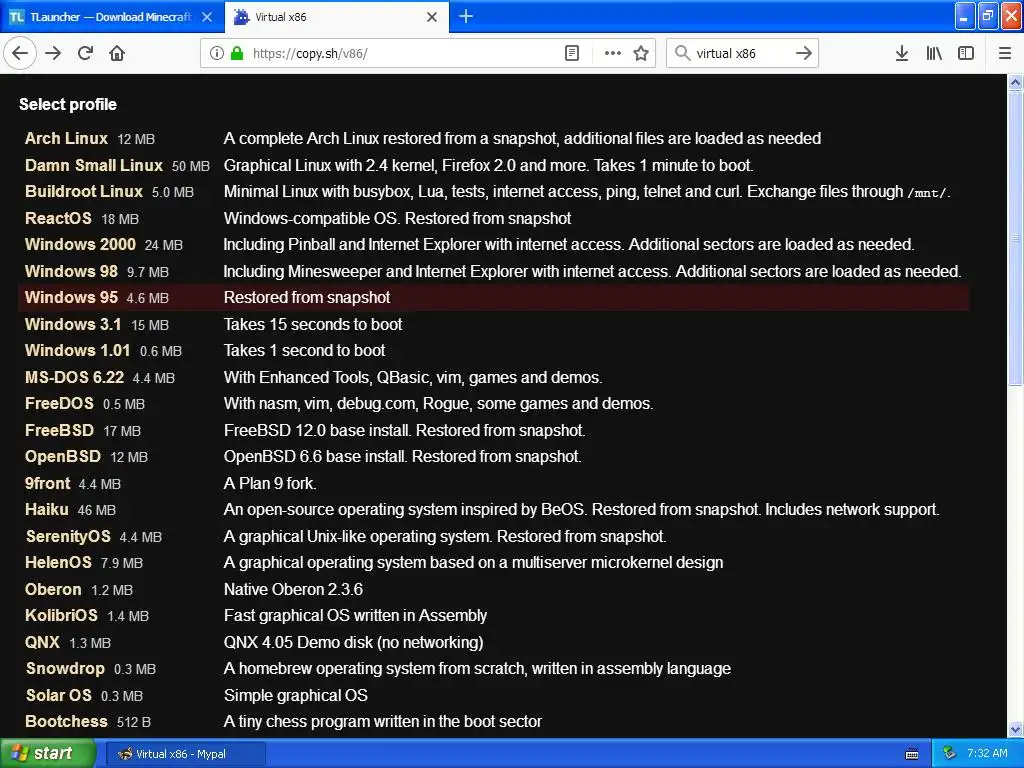
Task: Click text Simple graphical OS
Action: pyautogui.click(x=295, y=696)
